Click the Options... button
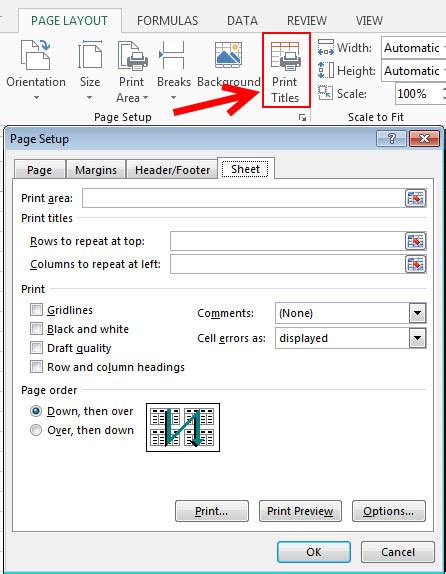 coord(389,511)
